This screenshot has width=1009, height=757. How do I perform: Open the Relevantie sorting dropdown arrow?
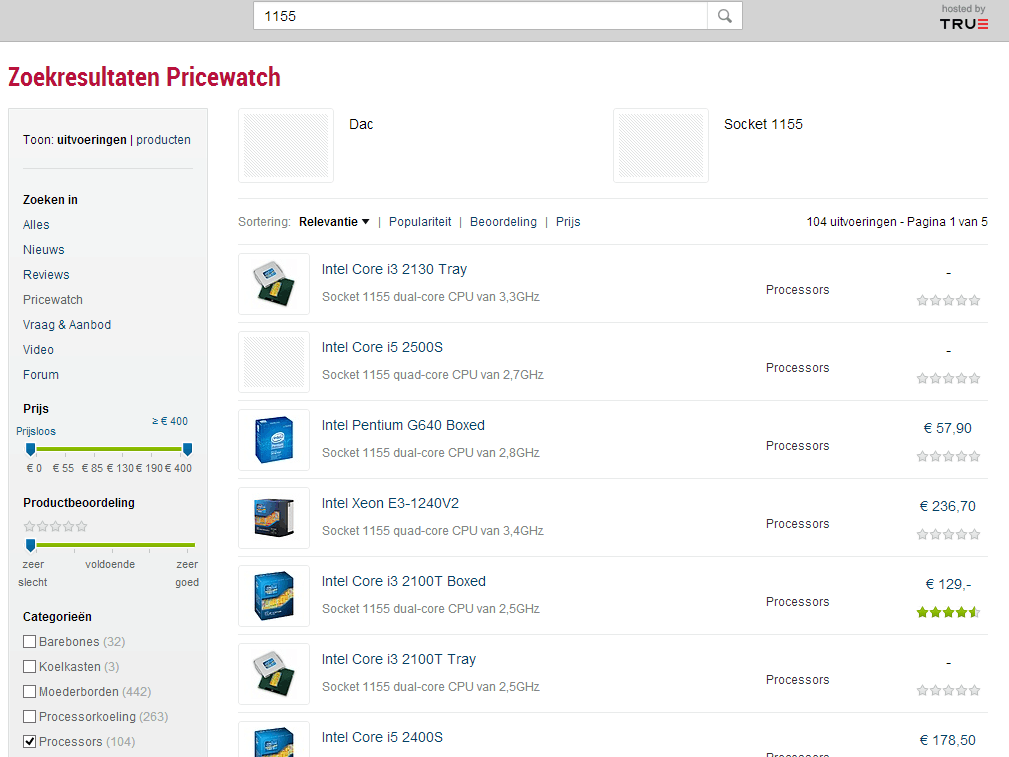click(x=366, y=221)
